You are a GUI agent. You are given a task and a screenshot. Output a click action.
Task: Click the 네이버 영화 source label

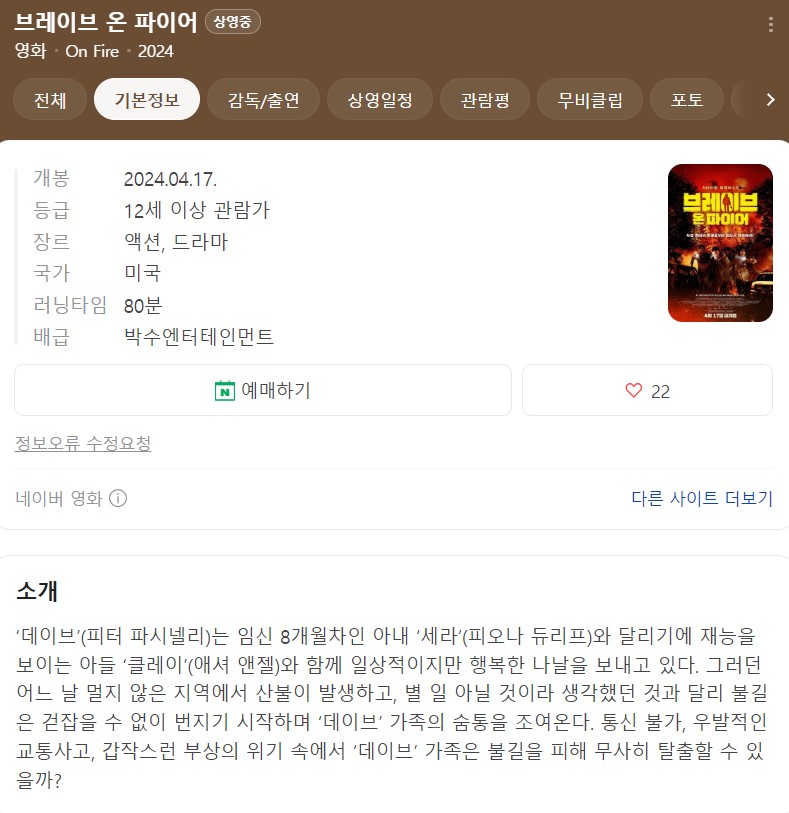(x=59, y=498)
